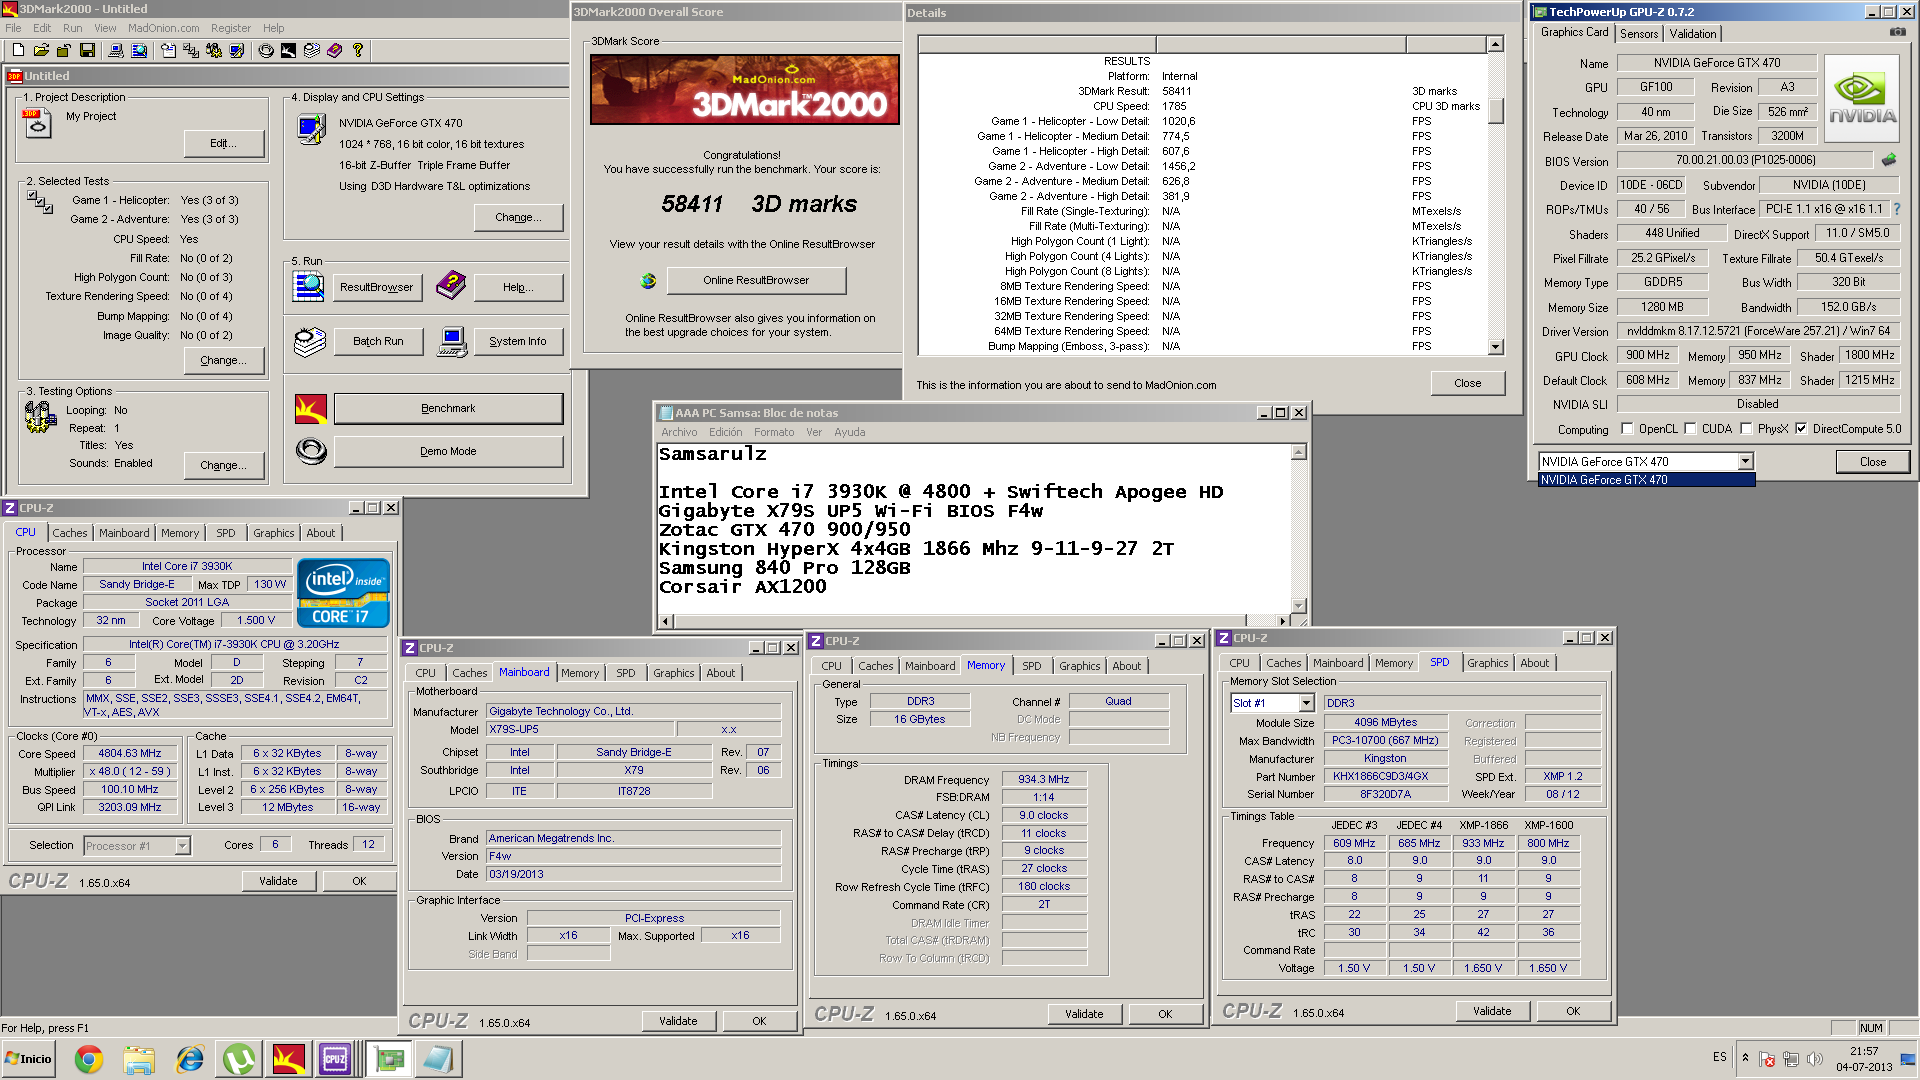Image resolution: width=1920 pixels, height=1080 pixels.
Task: Click the Selected Tests checkmarks toolbar icon
Action: (x=191, y=50)
